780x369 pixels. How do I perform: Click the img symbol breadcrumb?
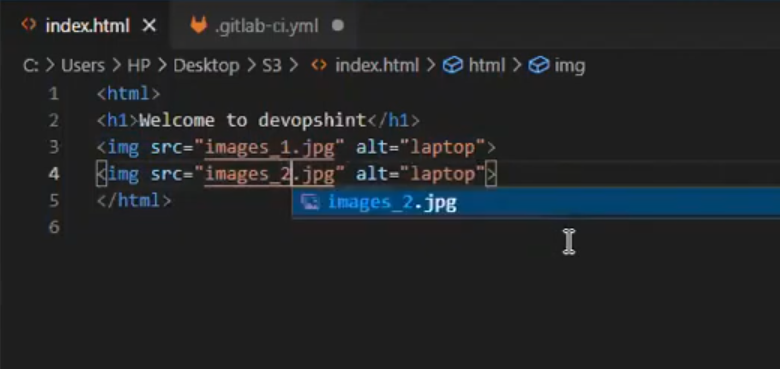[570, 67]
